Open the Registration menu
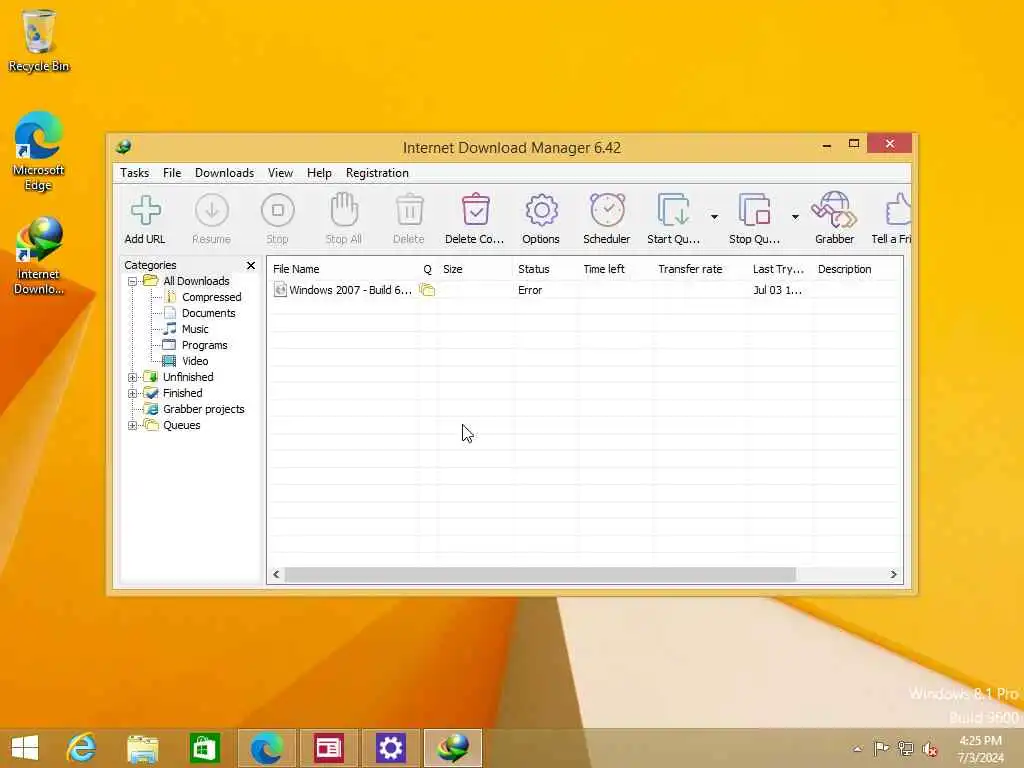1024x768 pixels. [377, 173]
